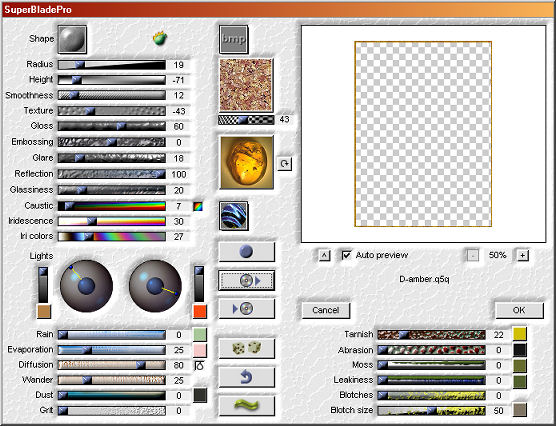Click the save preset to disc button
This screenshot has height=426, width=556.
(x=246, y=309)
